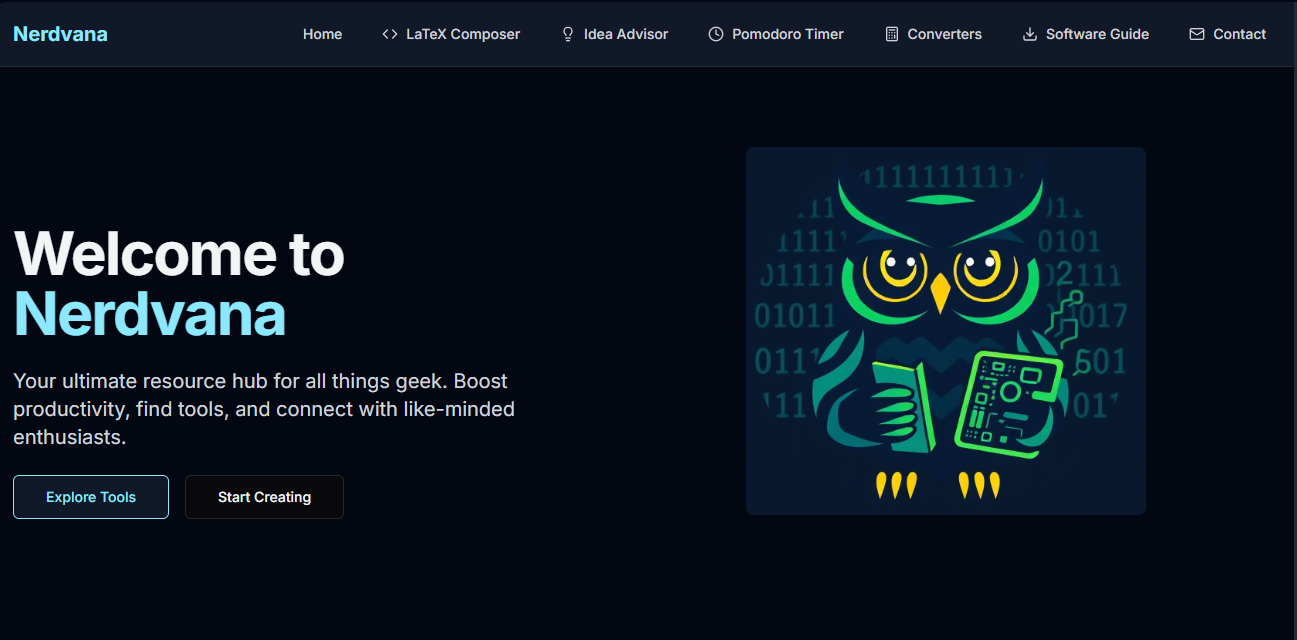
Task: Click the Nerdvana logo in the navbar
Action: [60, 34]
